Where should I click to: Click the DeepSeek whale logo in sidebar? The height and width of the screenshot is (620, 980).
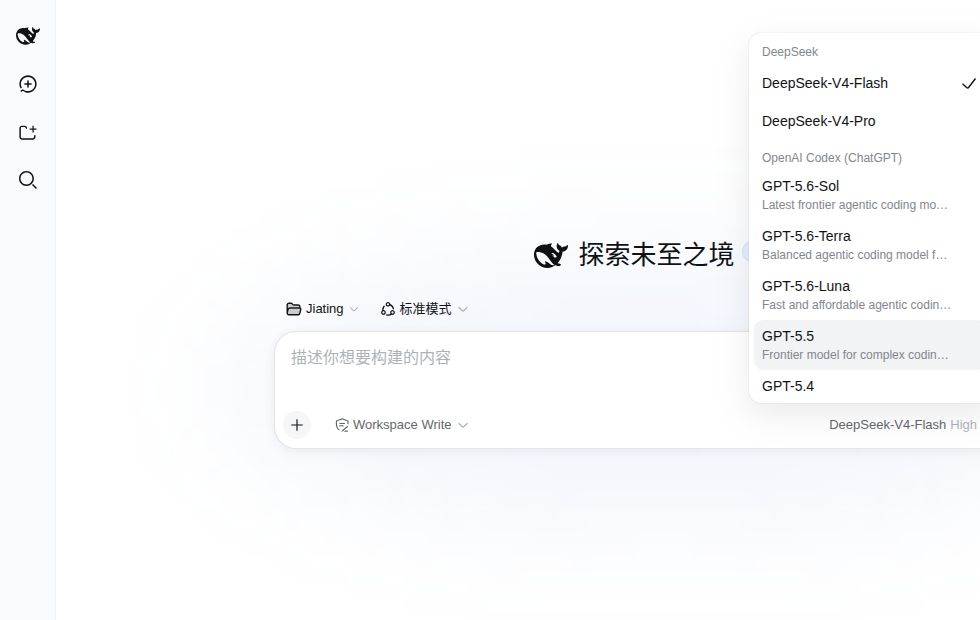pos(28,36)
